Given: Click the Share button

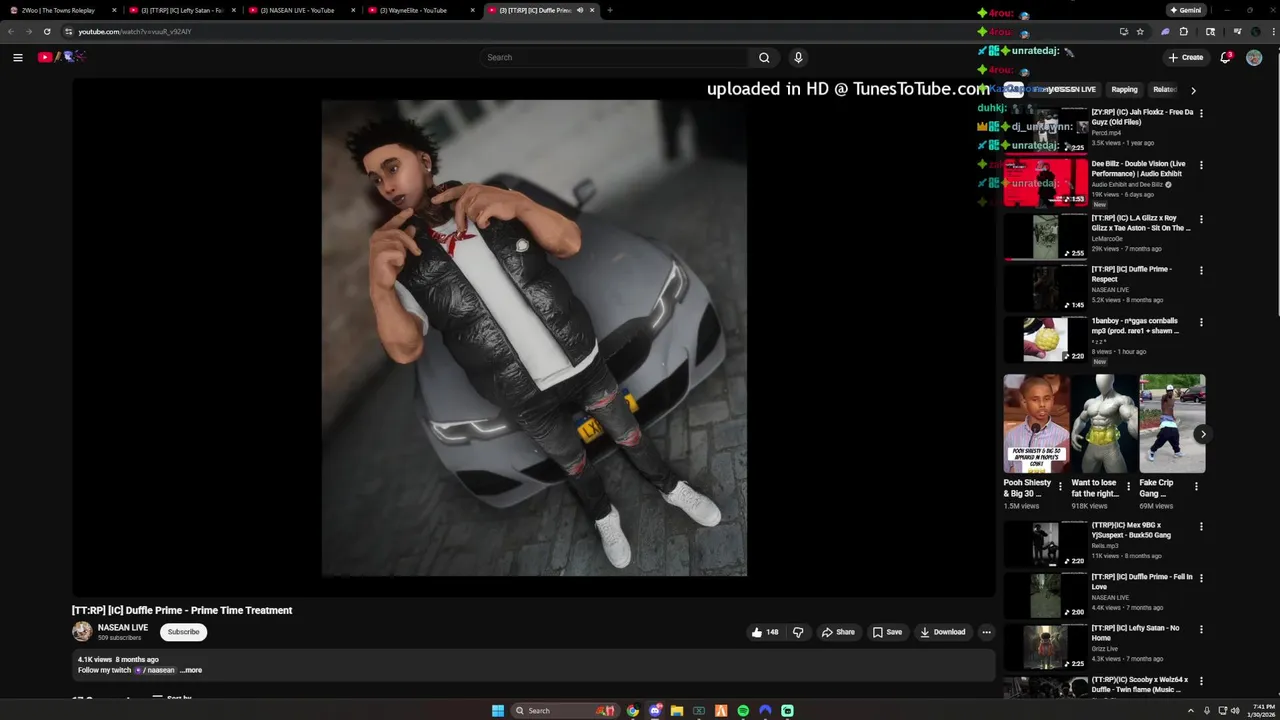Looking at the screenshot, I should pyautogui.click(x=838, y=632).
